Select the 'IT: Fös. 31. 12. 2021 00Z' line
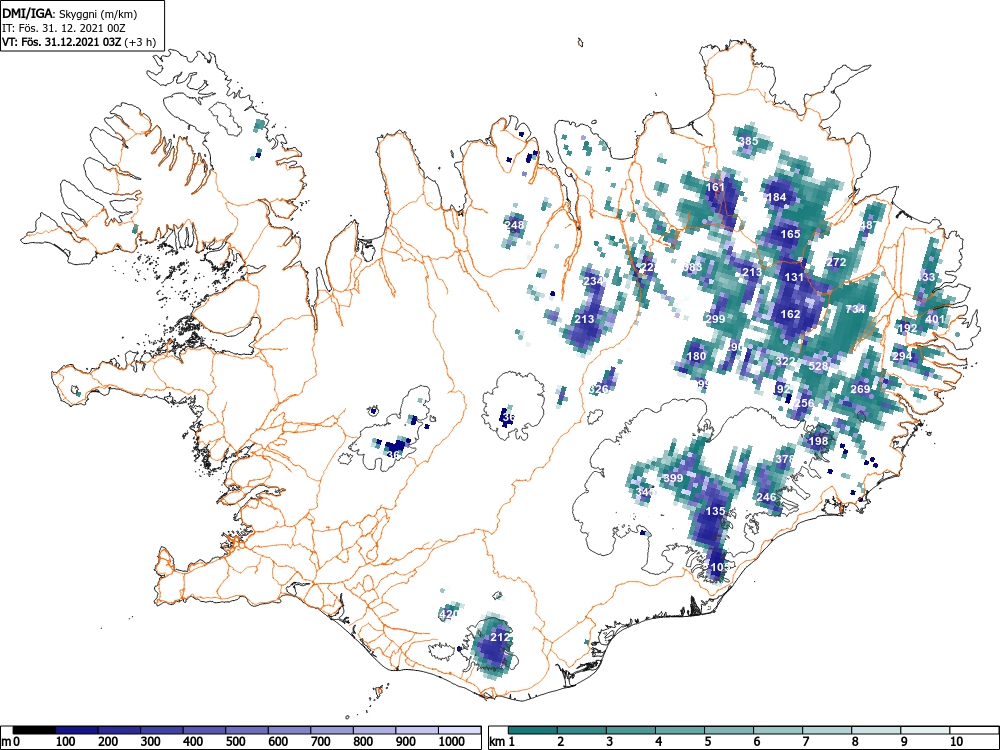Image resolution: width=1000 pixels, height=750 pixels. point(62,28)
